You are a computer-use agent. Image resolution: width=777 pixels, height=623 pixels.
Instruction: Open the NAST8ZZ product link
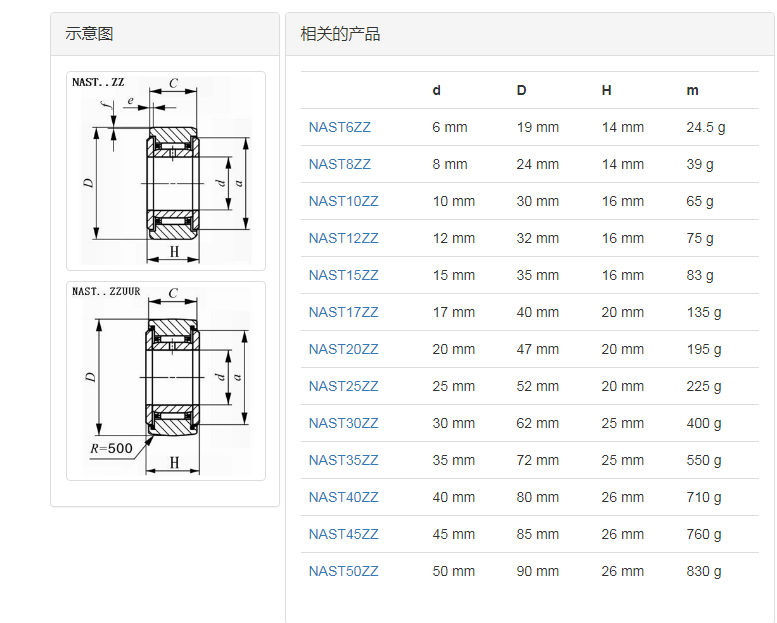(x=339, y=164)
